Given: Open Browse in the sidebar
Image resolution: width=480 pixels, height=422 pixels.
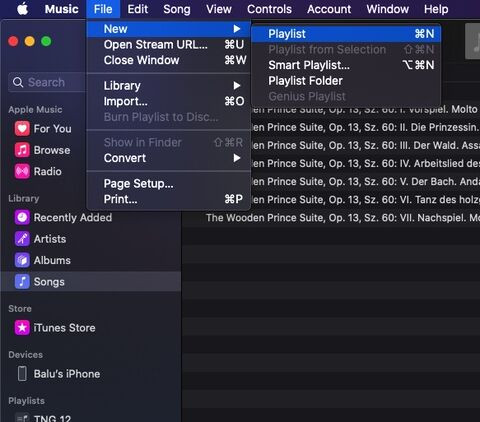Looking at the screenshot, I should pos(52,150).
